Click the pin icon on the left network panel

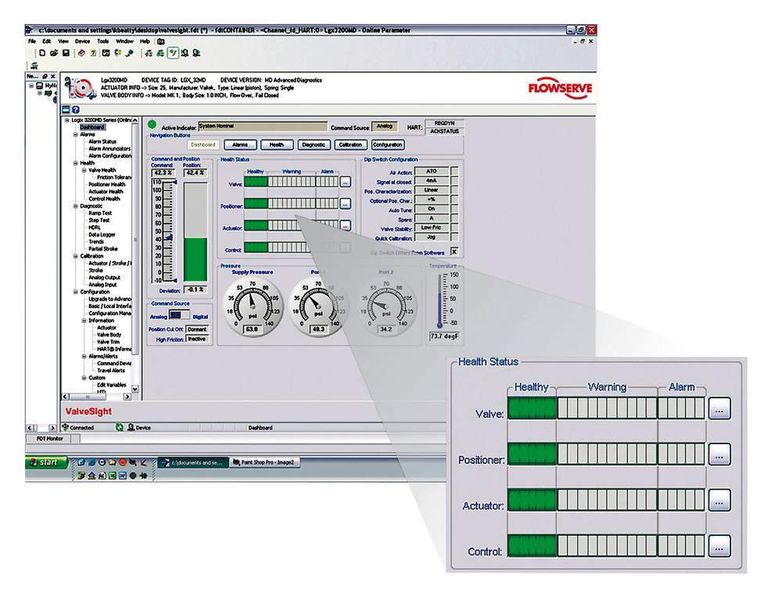[x=45, y=76]
